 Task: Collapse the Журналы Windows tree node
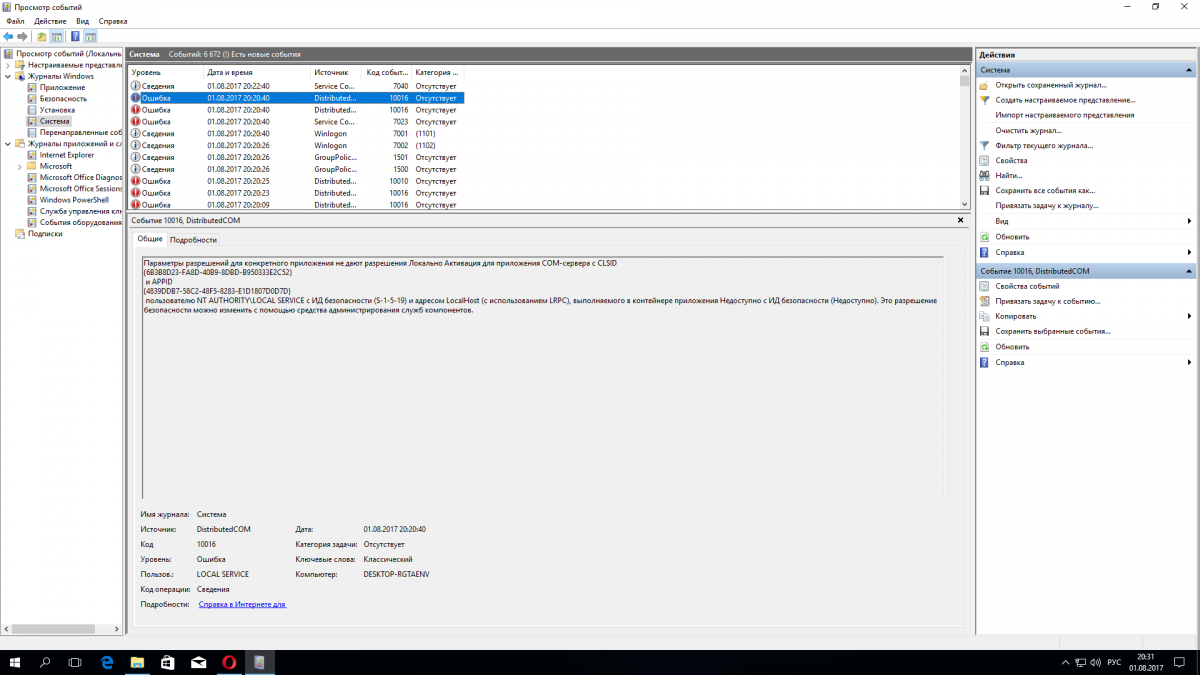point(8,76)
